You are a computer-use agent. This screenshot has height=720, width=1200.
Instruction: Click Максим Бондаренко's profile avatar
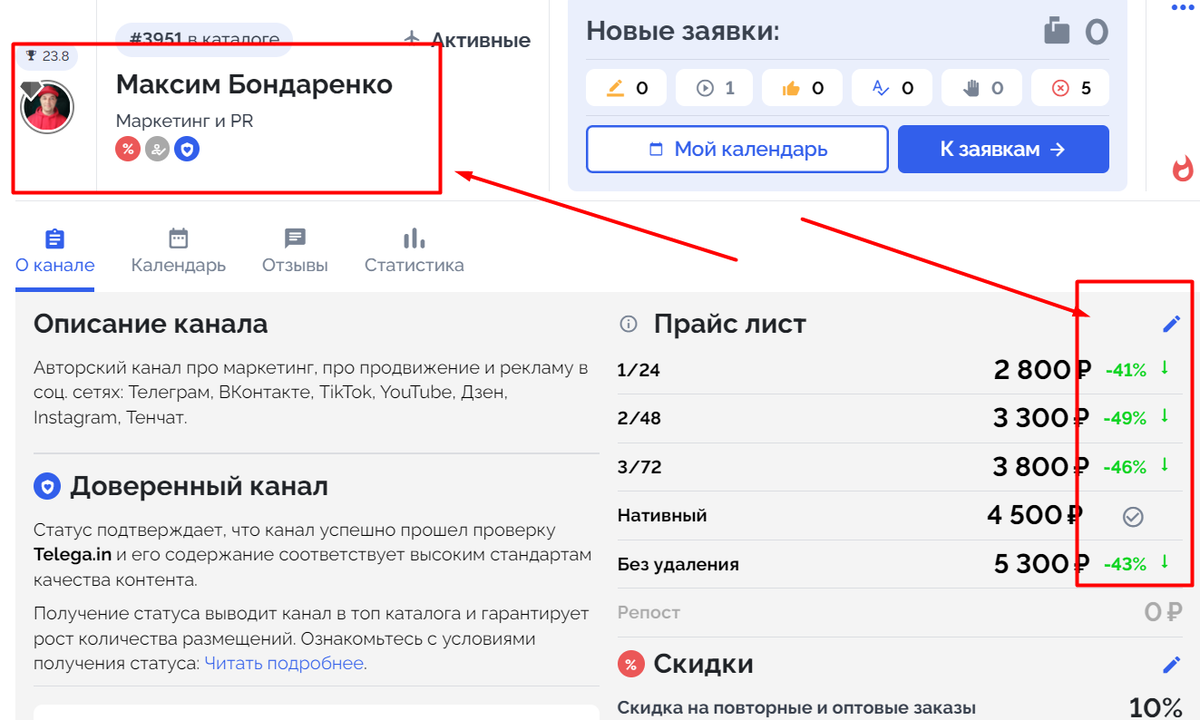[x=48, y=107]
